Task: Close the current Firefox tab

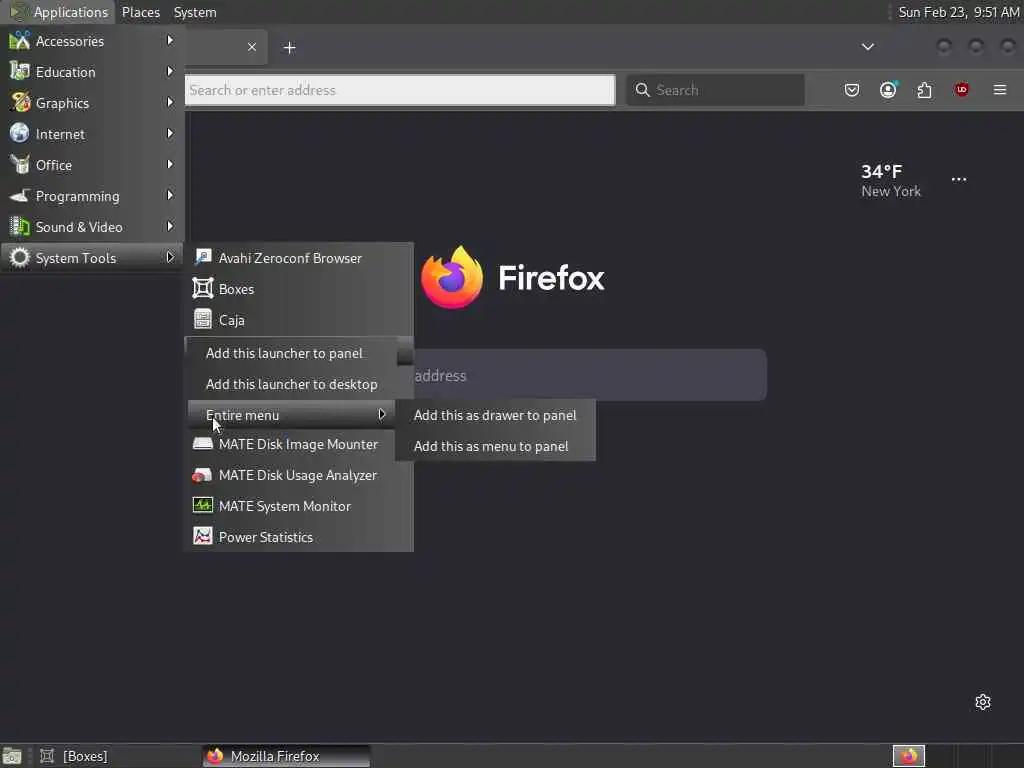Action: pos(251,47)
